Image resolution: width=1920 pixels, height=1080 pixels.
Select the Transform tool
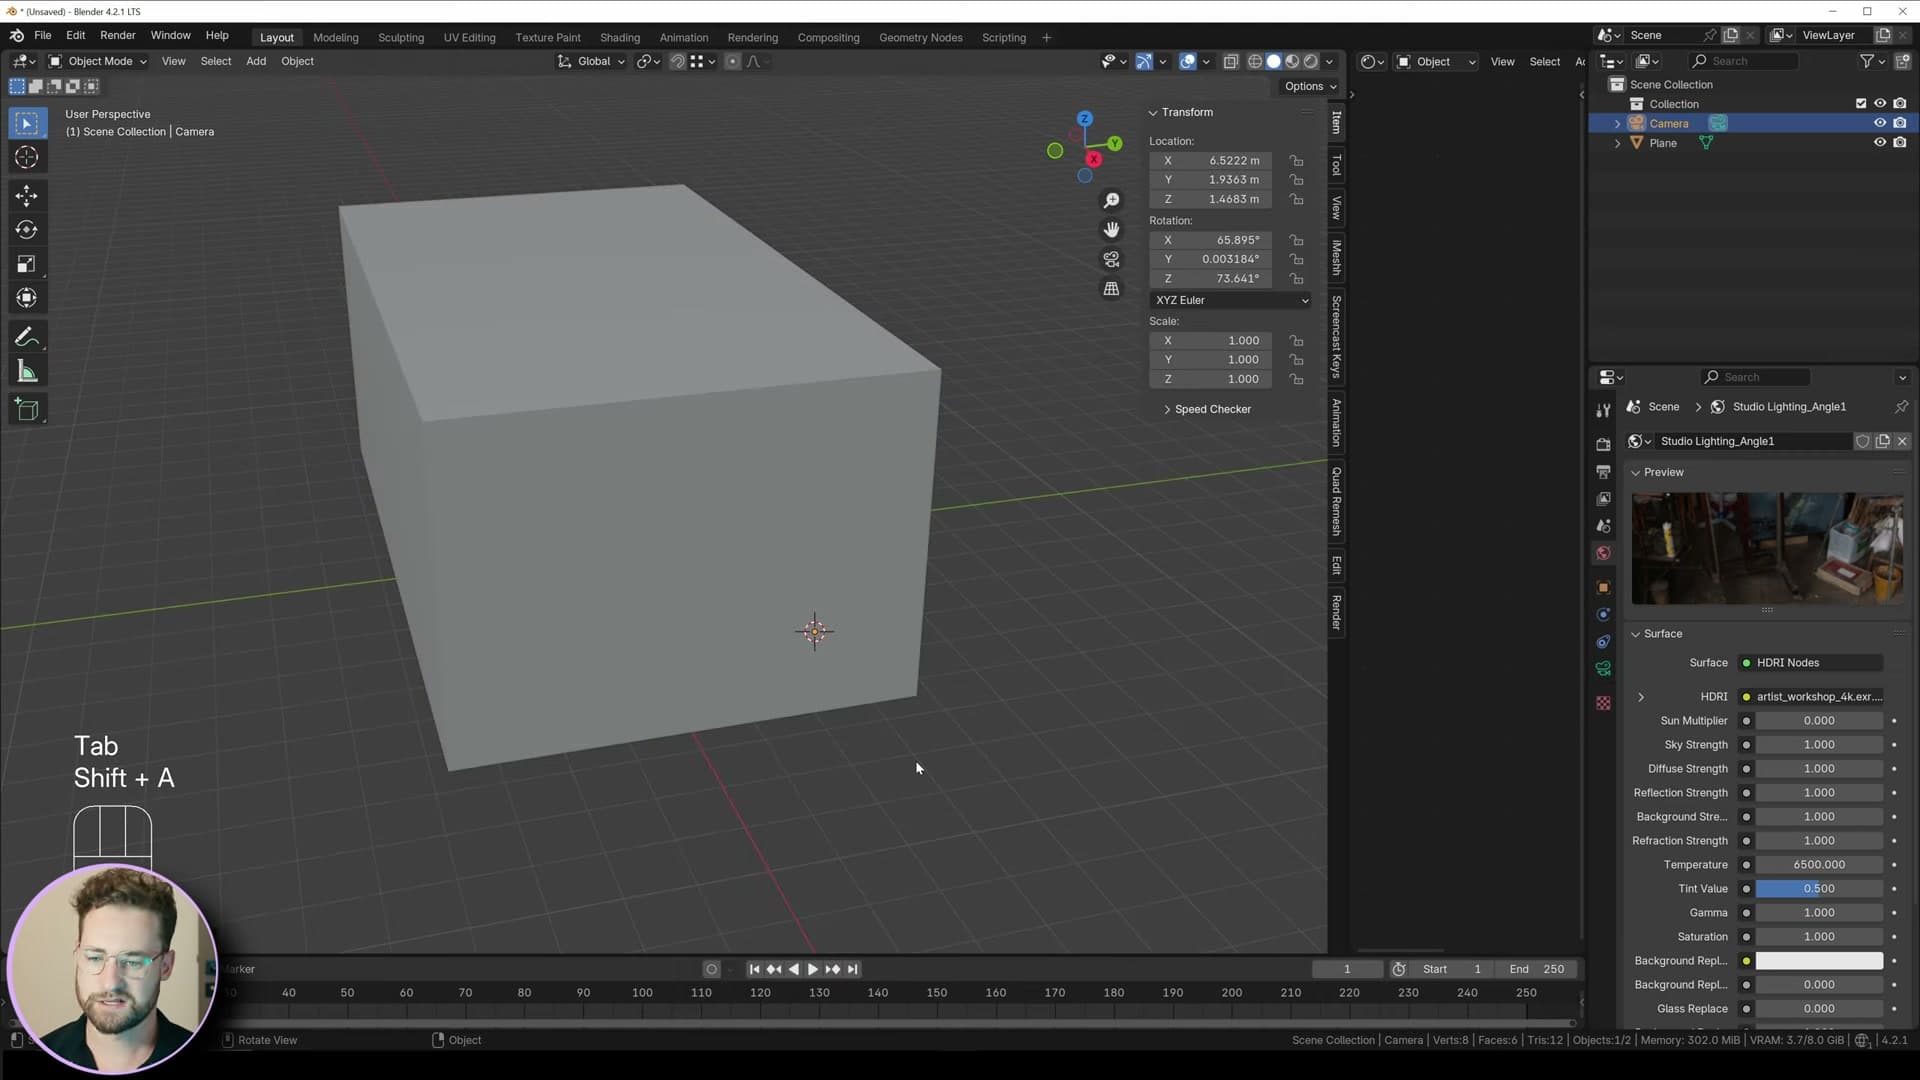click(x=27, y=299)
